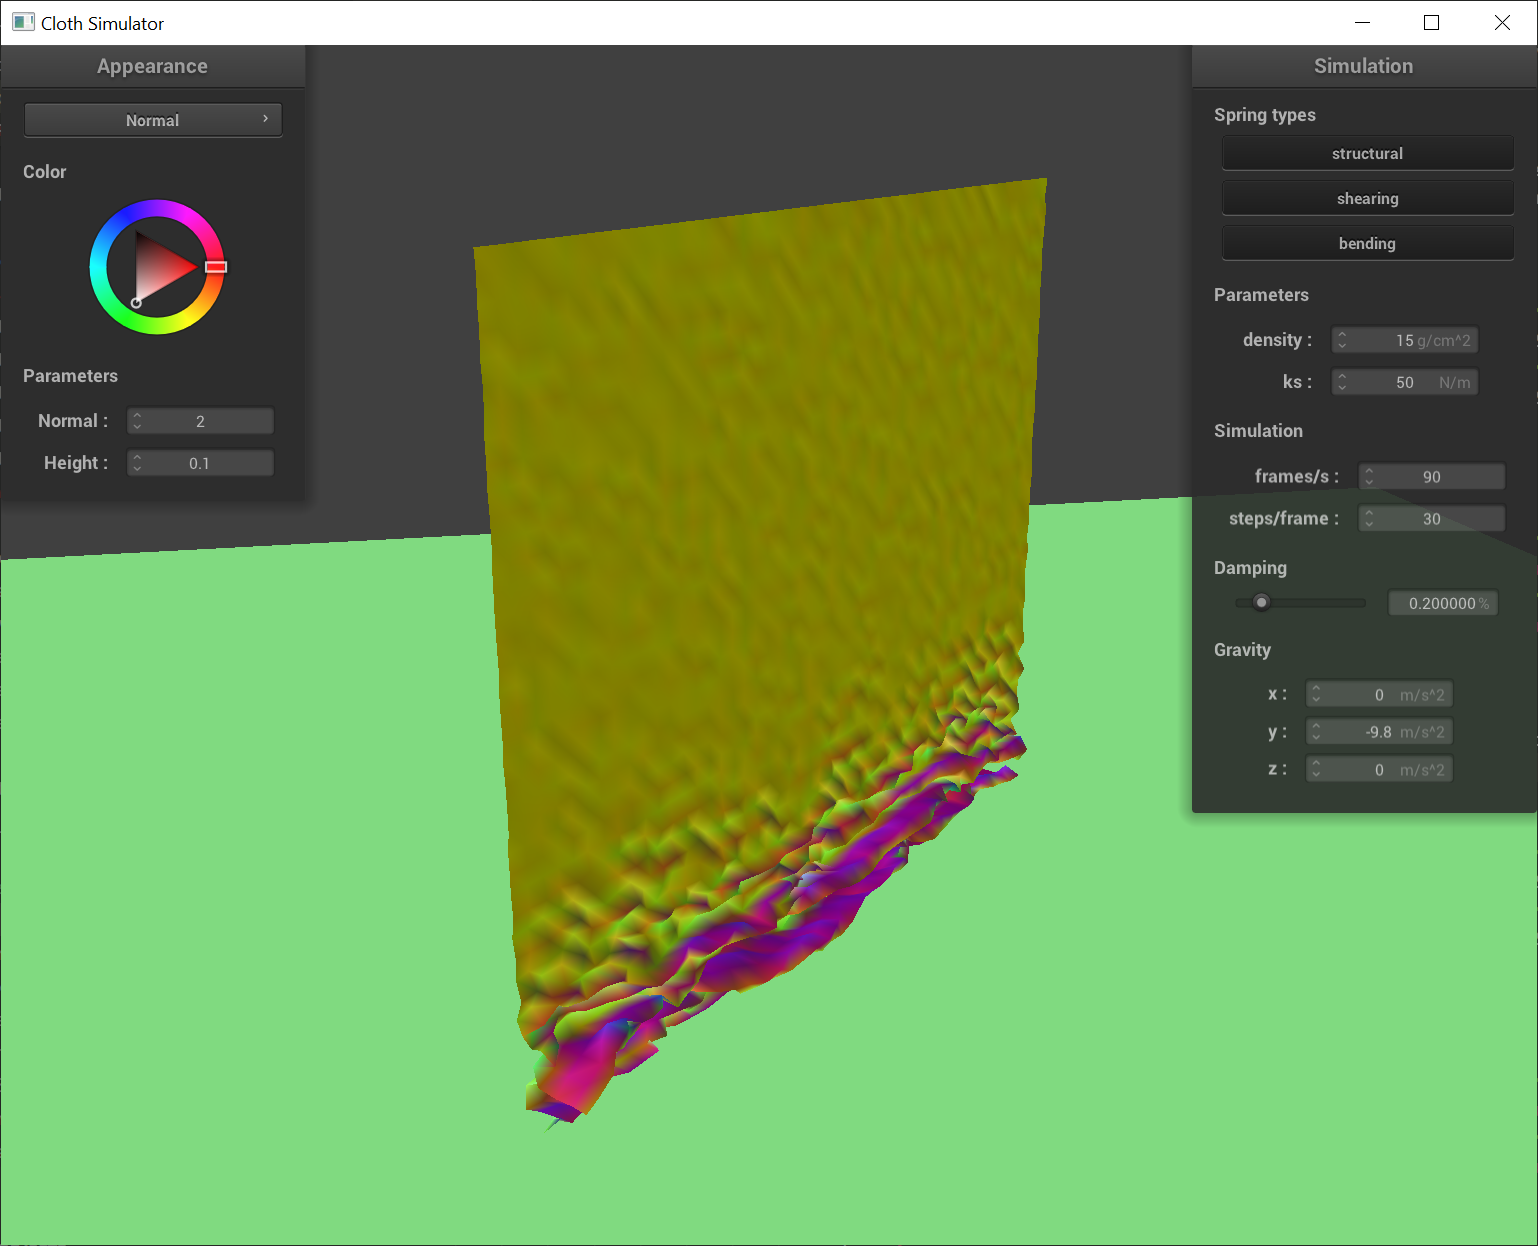The width and height of the screenshot is (1538, 1246).
Task: Open the Normal shader dropdown
Action: click(153, 120)
